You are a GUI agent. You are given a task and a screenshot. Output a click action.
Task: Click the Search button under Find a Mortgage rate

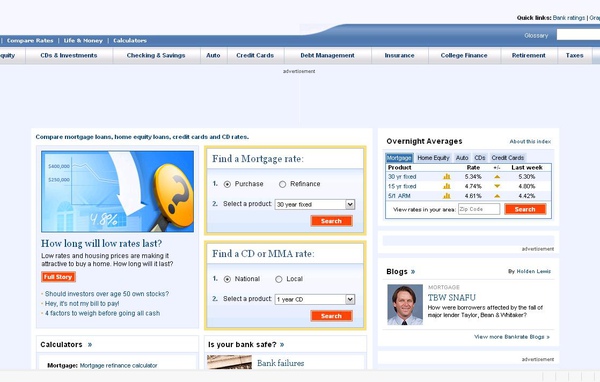tap(331, 221)
